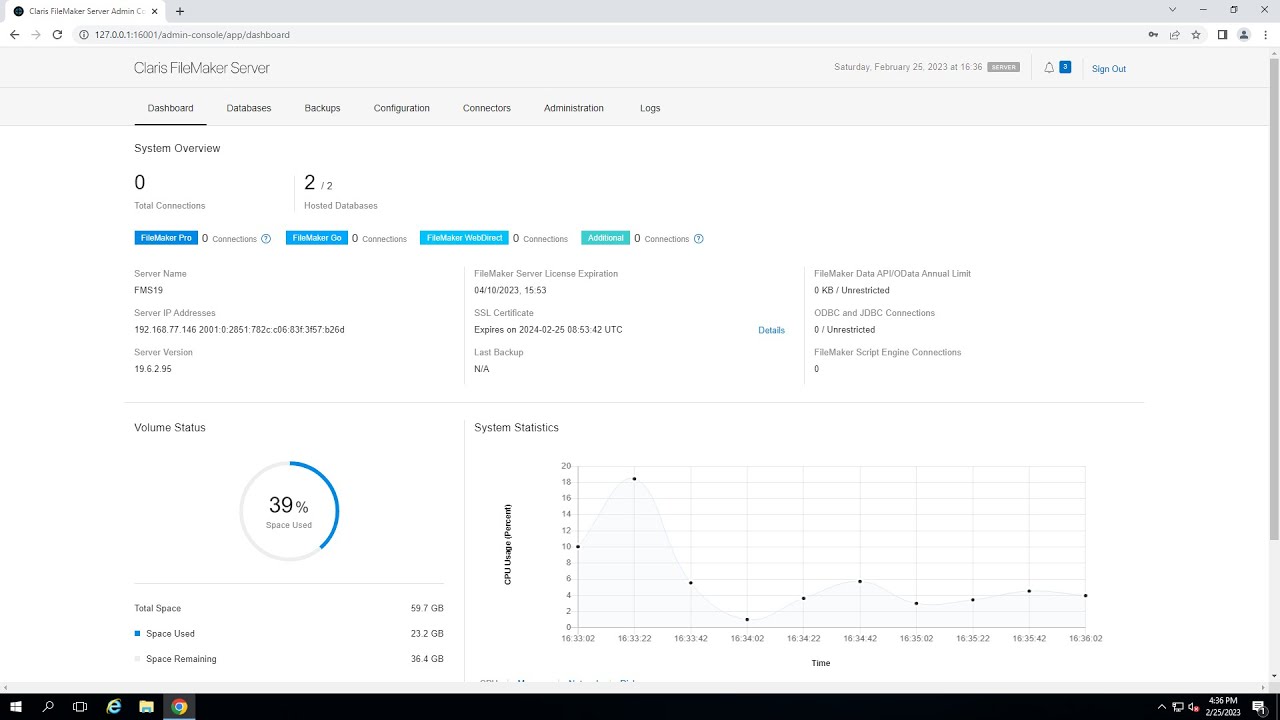This screenshot has width=1280, height=720.
Task: Click the page vertical scrollbar
Action: 1273,300
